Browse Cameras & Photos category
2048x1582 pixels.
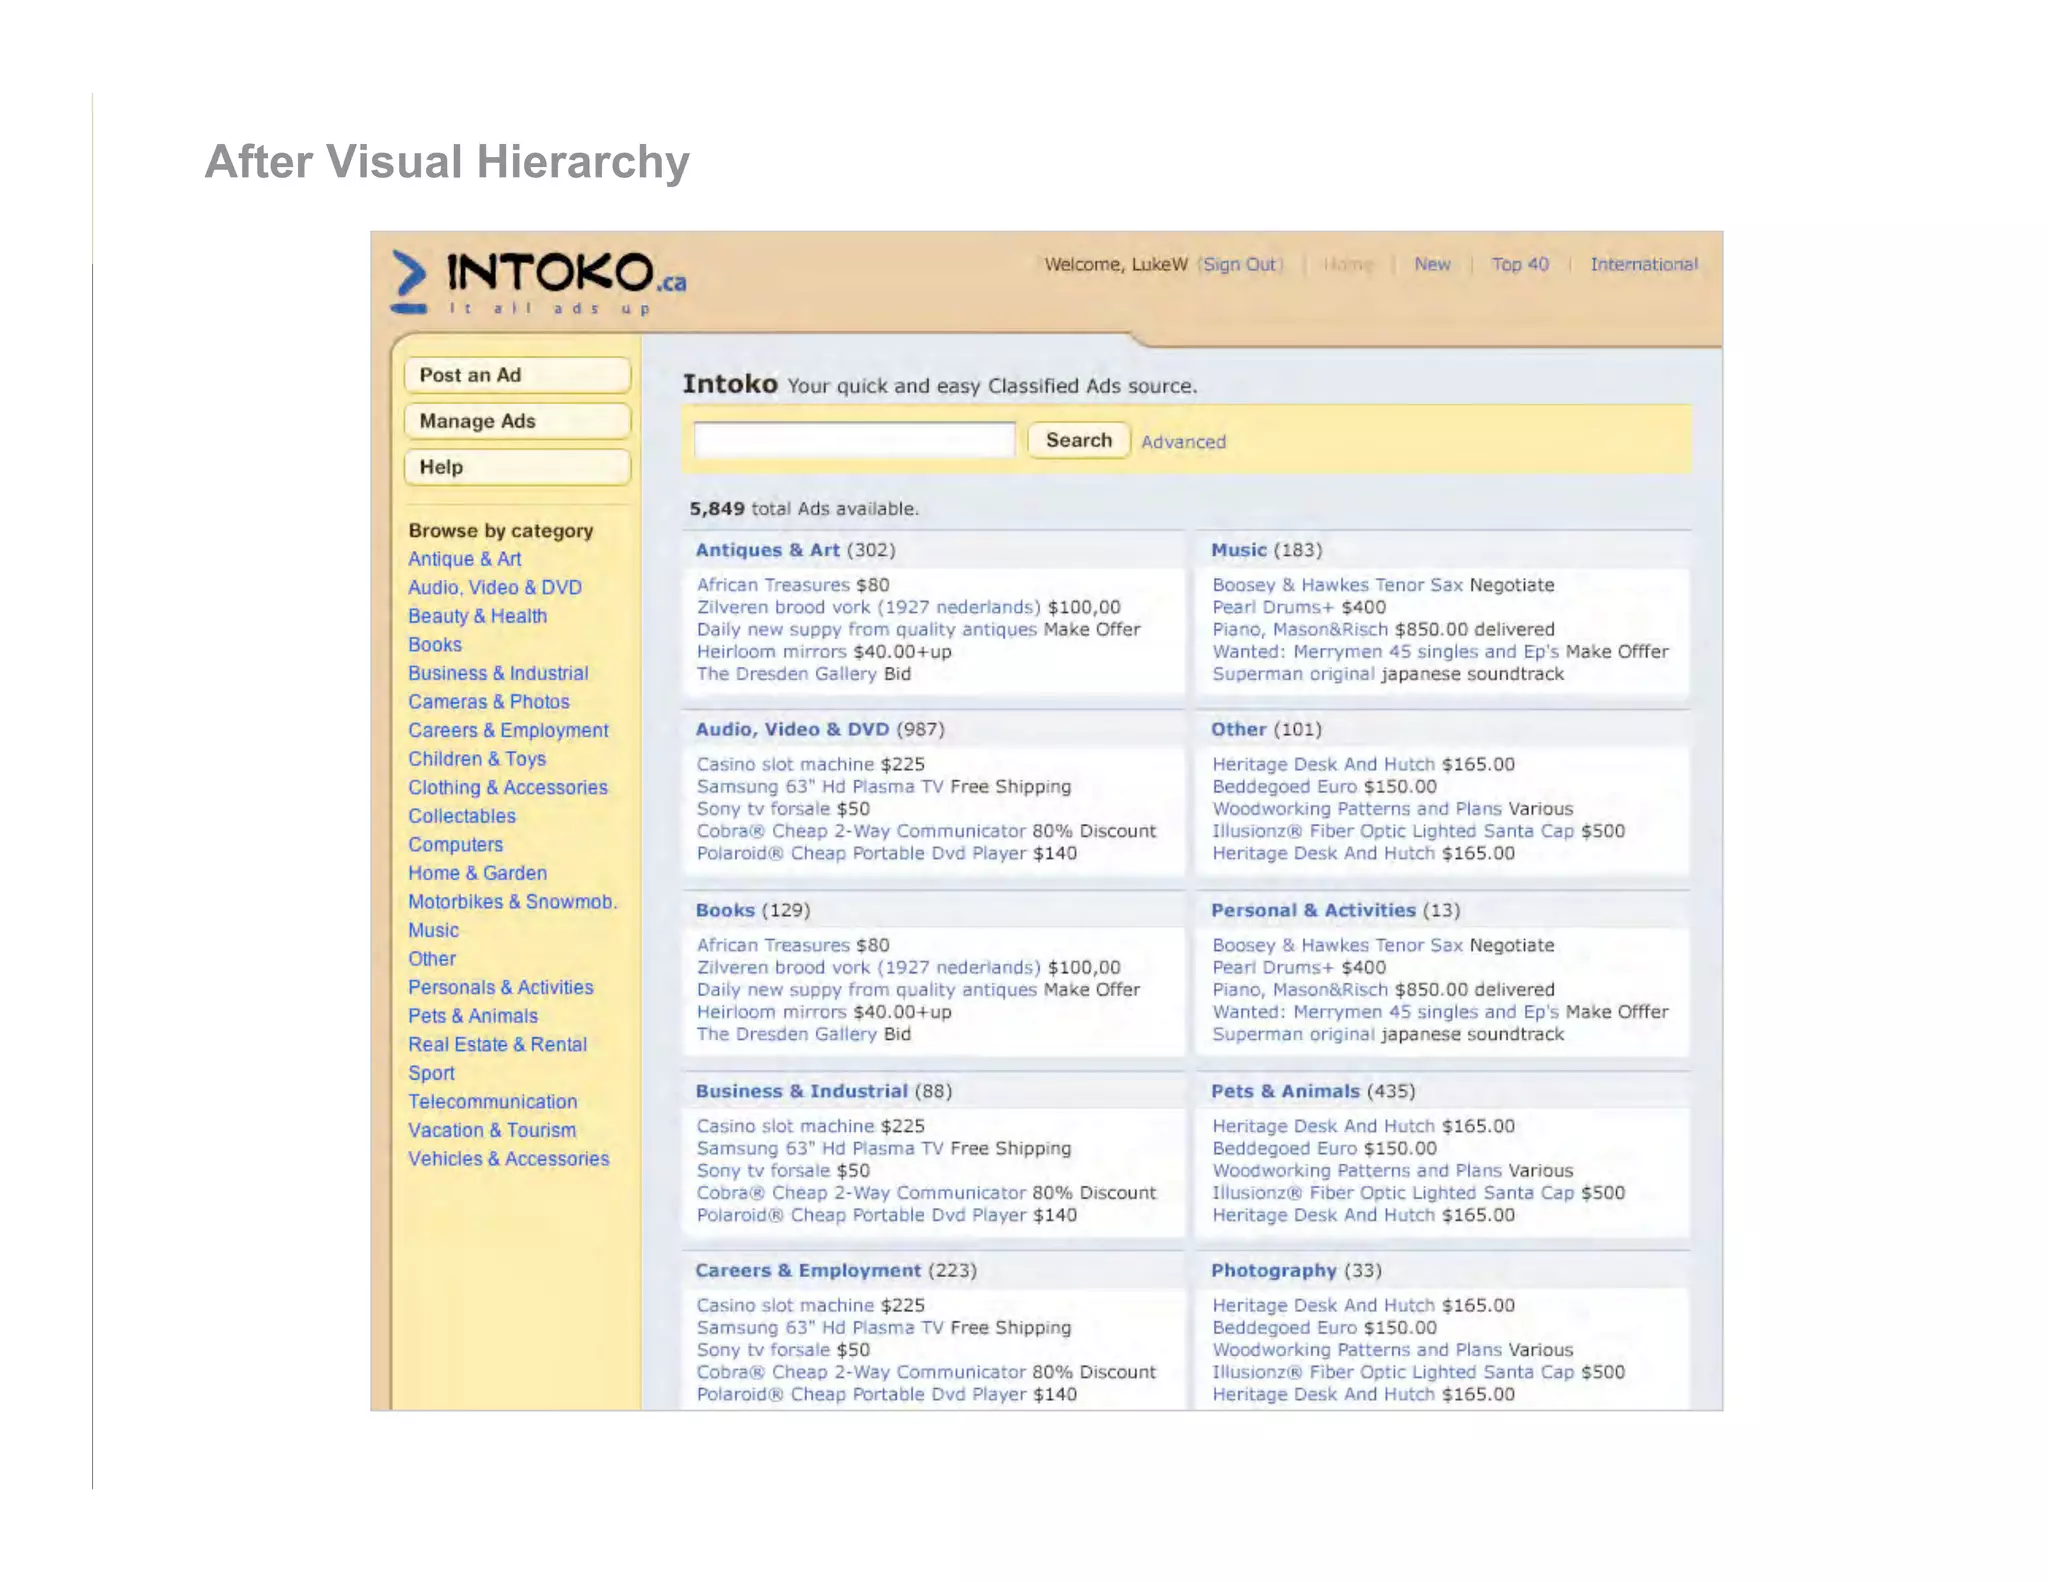tap(488, 702)
